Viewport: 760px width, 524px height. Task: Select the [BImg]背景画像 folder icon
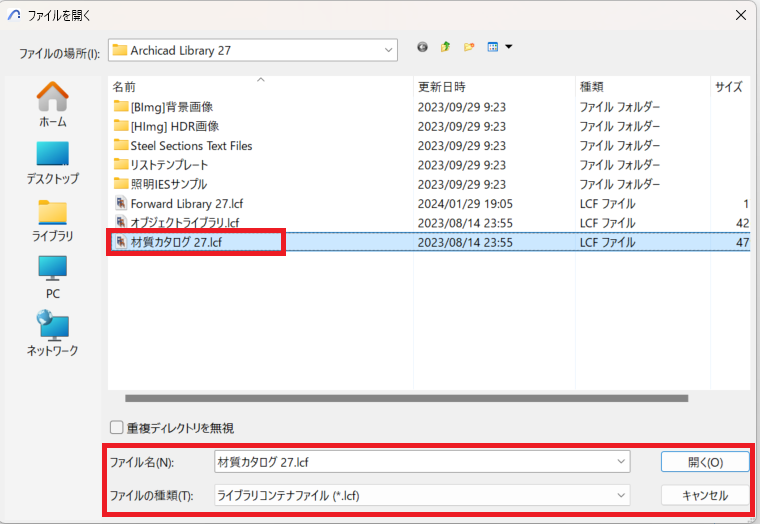[121, 106]
